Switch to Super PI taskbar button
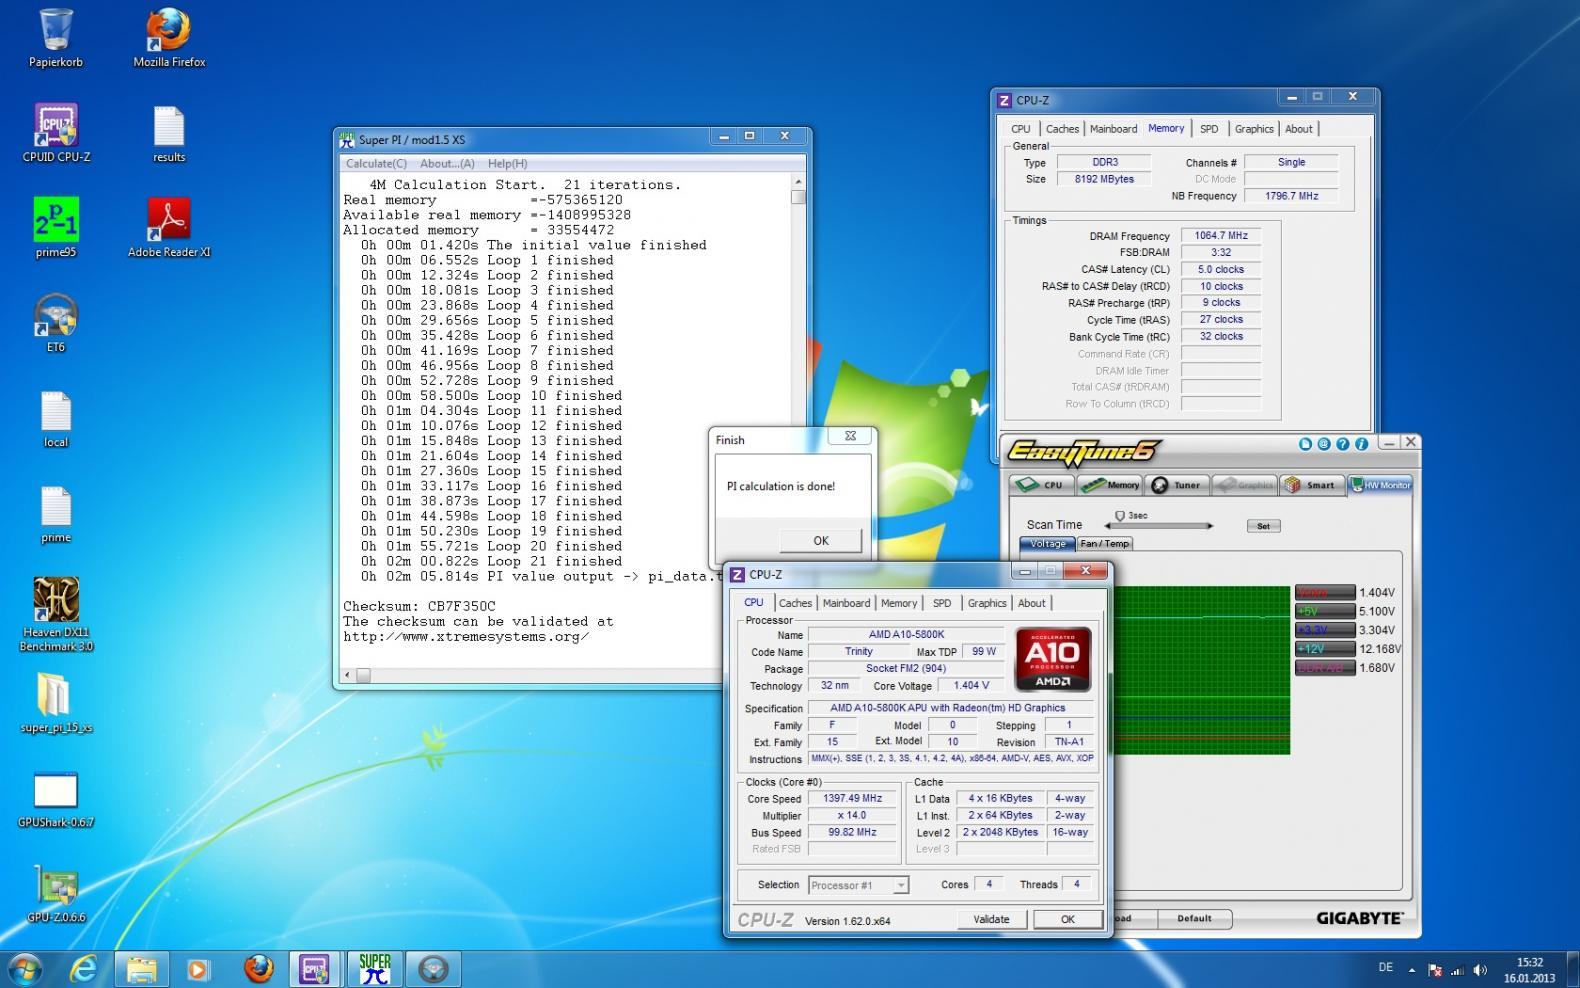 click(x=374, y=969)
